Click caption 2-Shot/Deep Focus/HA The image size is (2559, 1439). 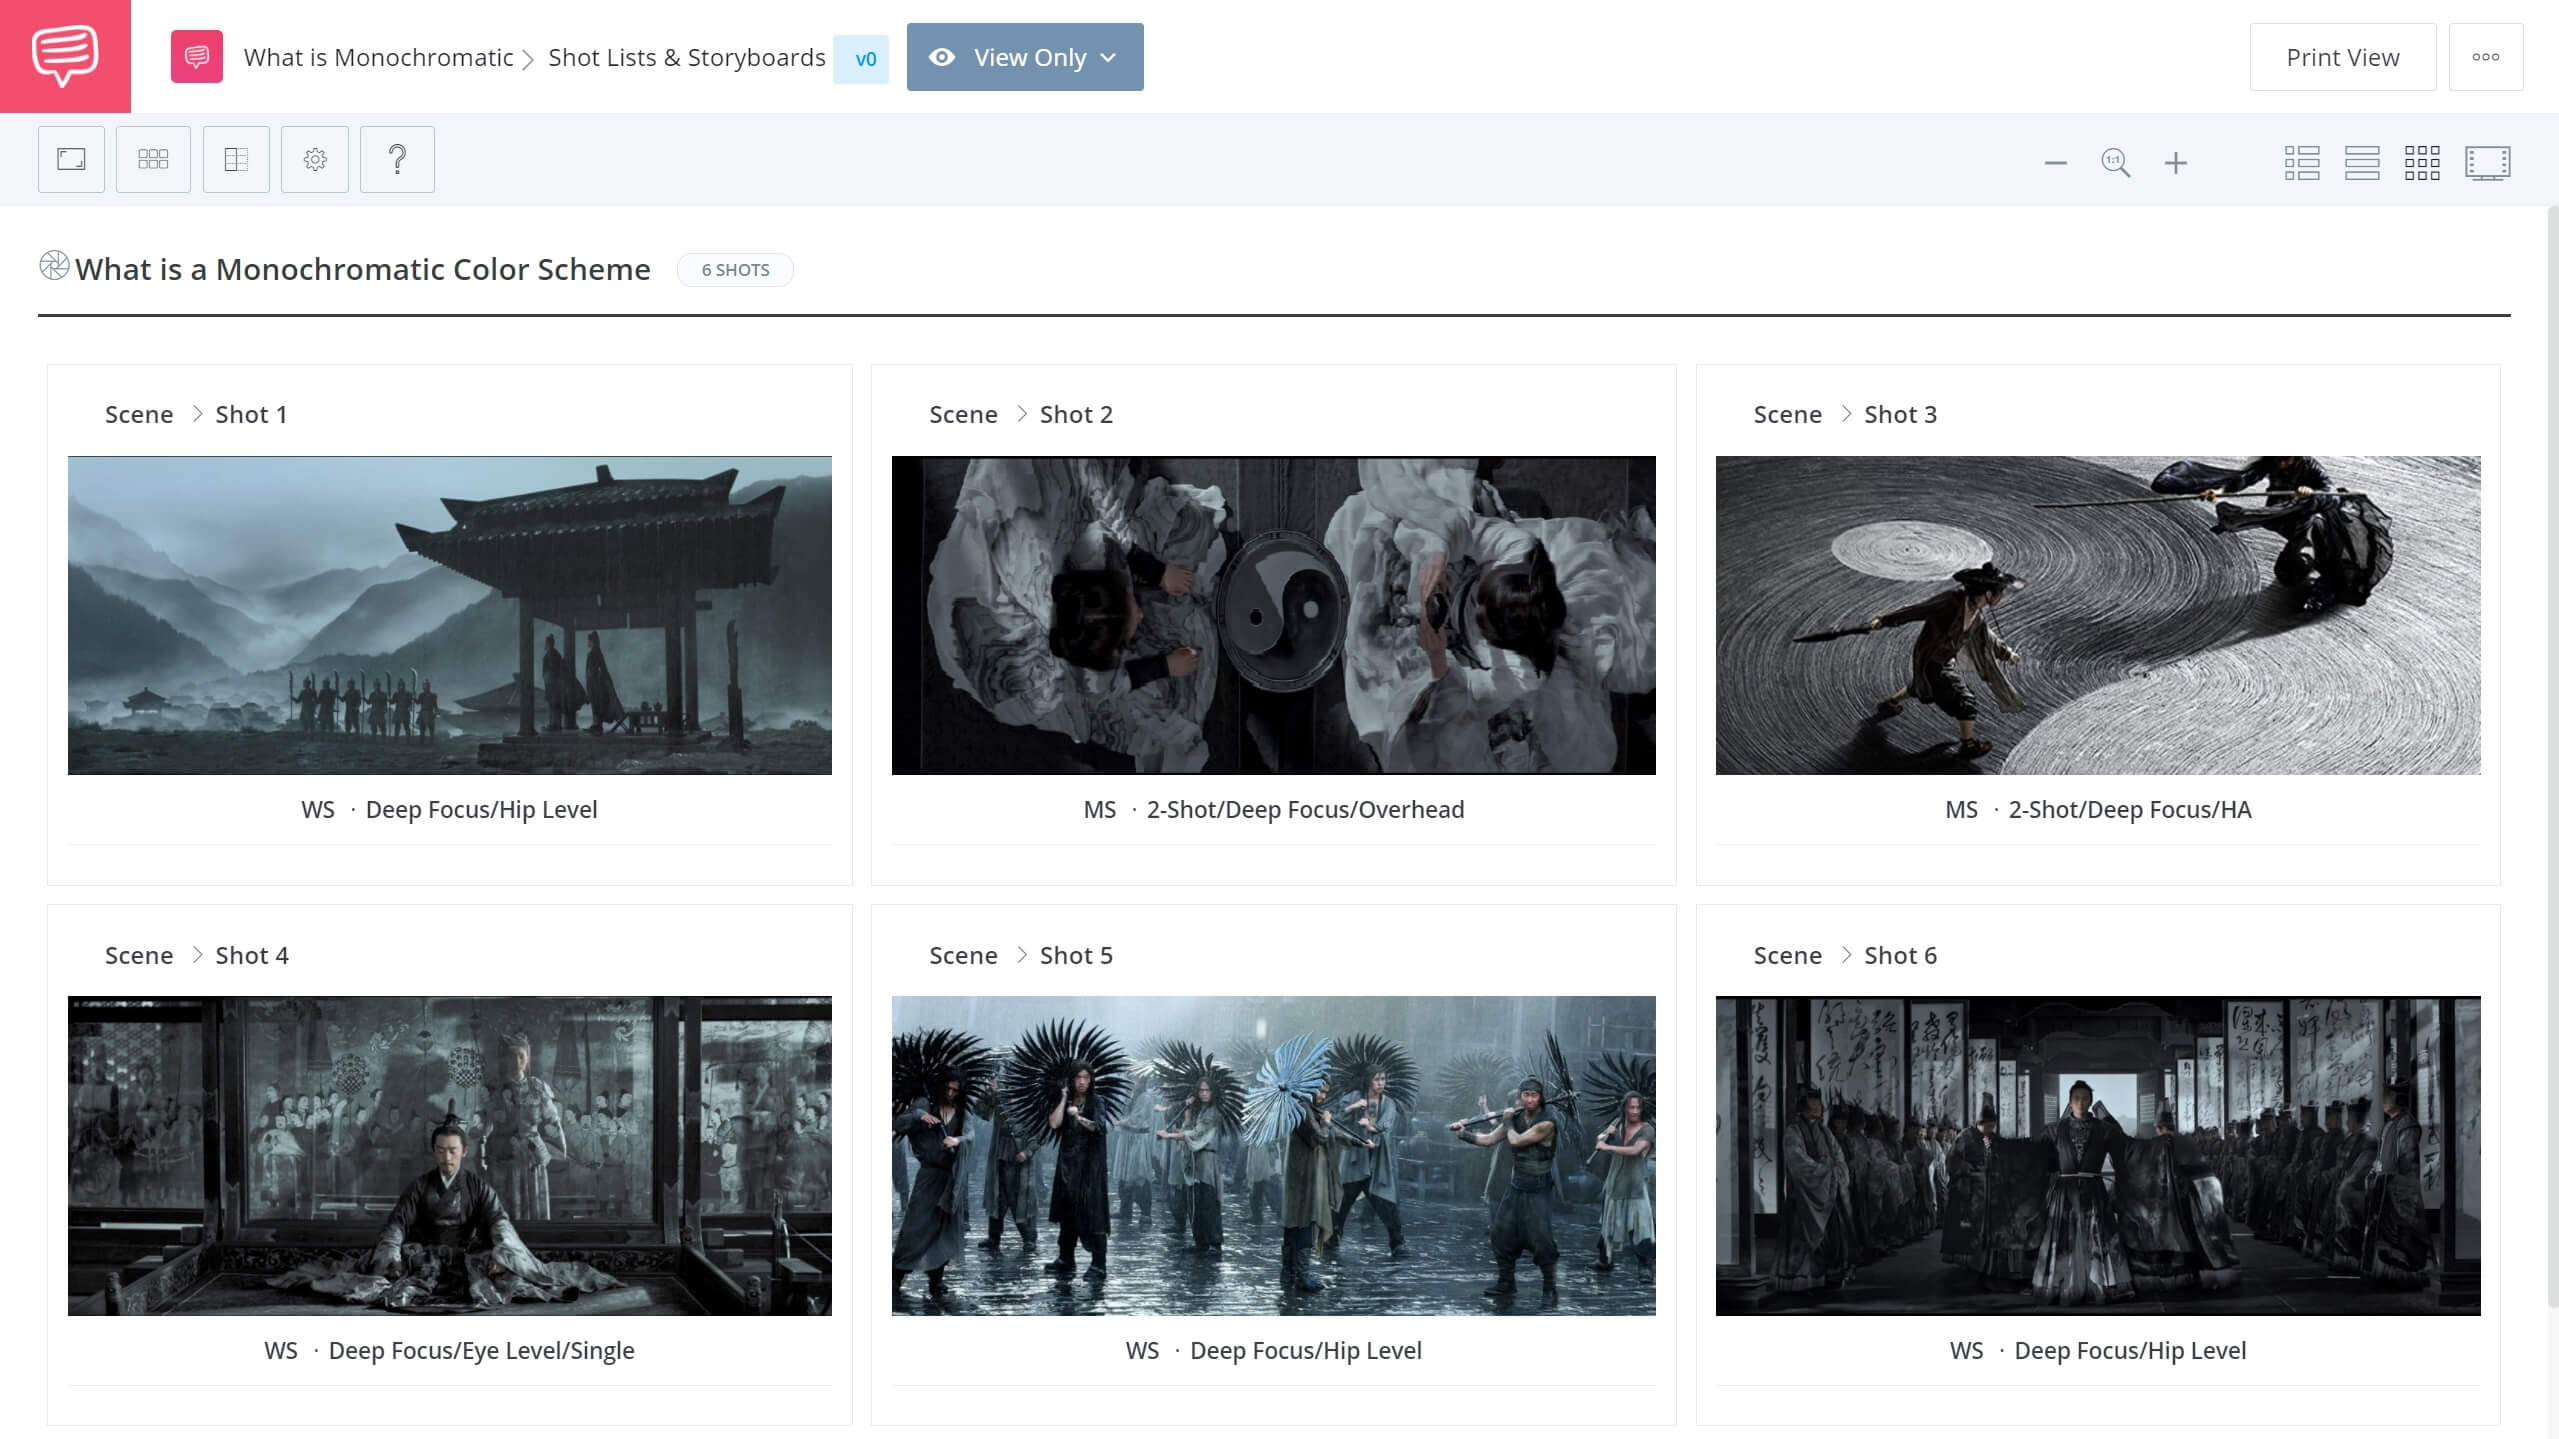tap(2130, 810)
